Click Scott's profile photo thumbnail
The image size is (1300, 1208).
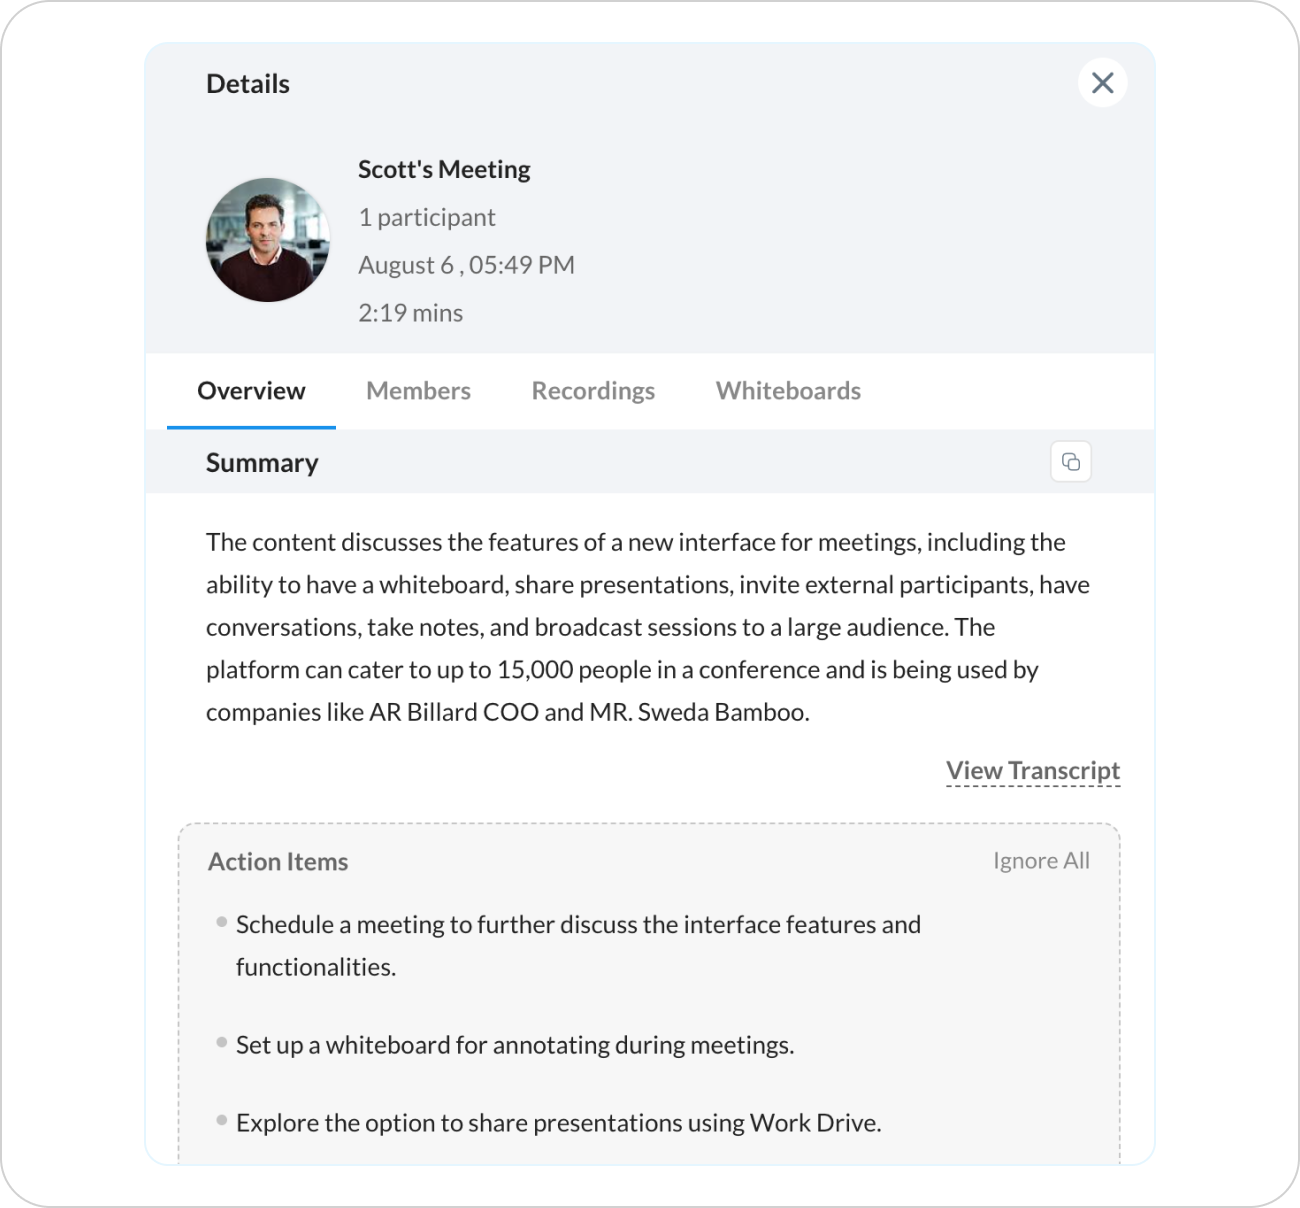click(x=268, y=240)
